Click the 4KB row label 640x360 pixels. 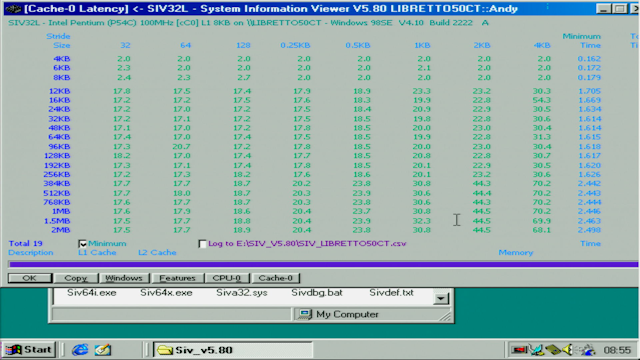coord(62,59)
